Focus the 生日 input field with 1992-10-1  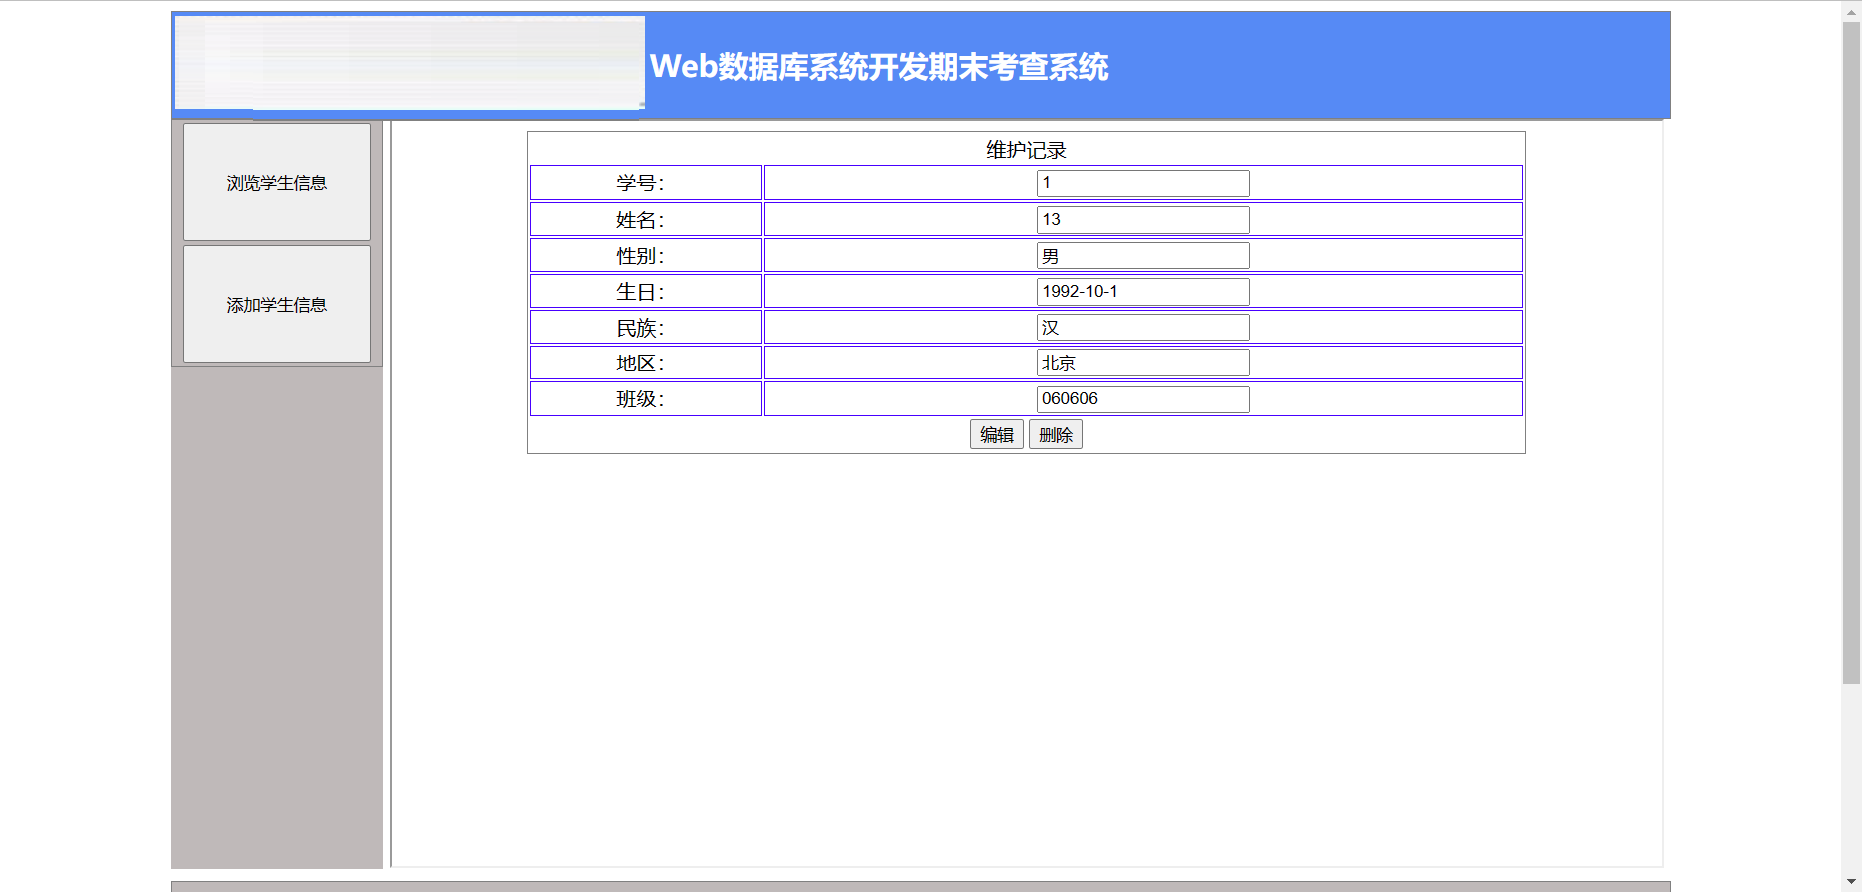coord(1143,291)
